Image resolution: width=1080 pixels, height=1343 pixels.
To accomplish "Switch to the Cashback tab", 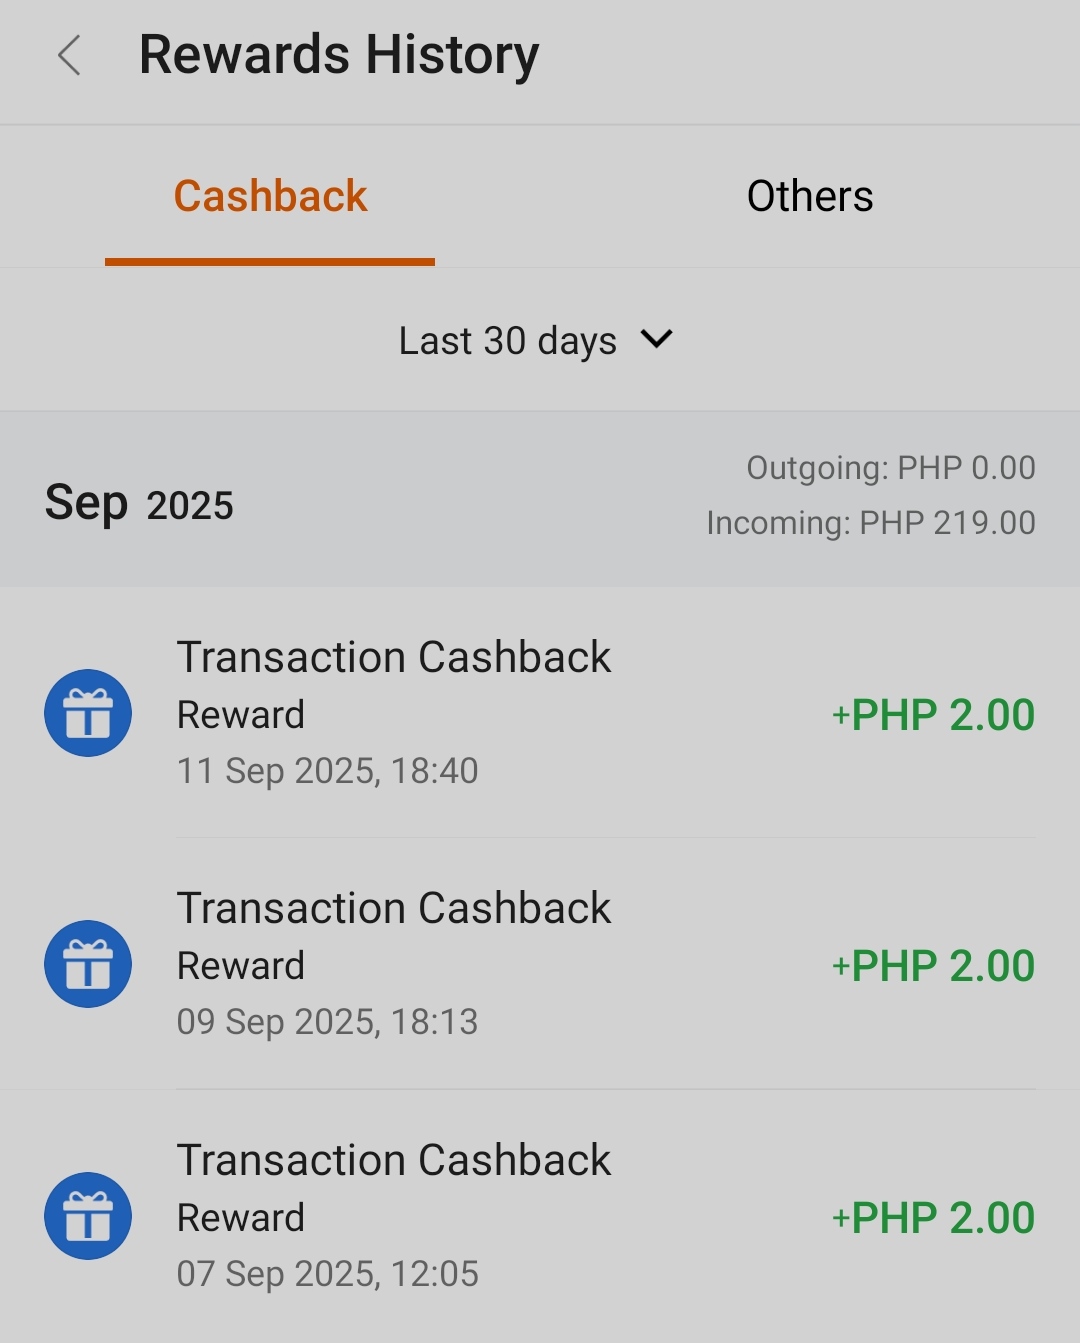I will click(x=270, y=197).
